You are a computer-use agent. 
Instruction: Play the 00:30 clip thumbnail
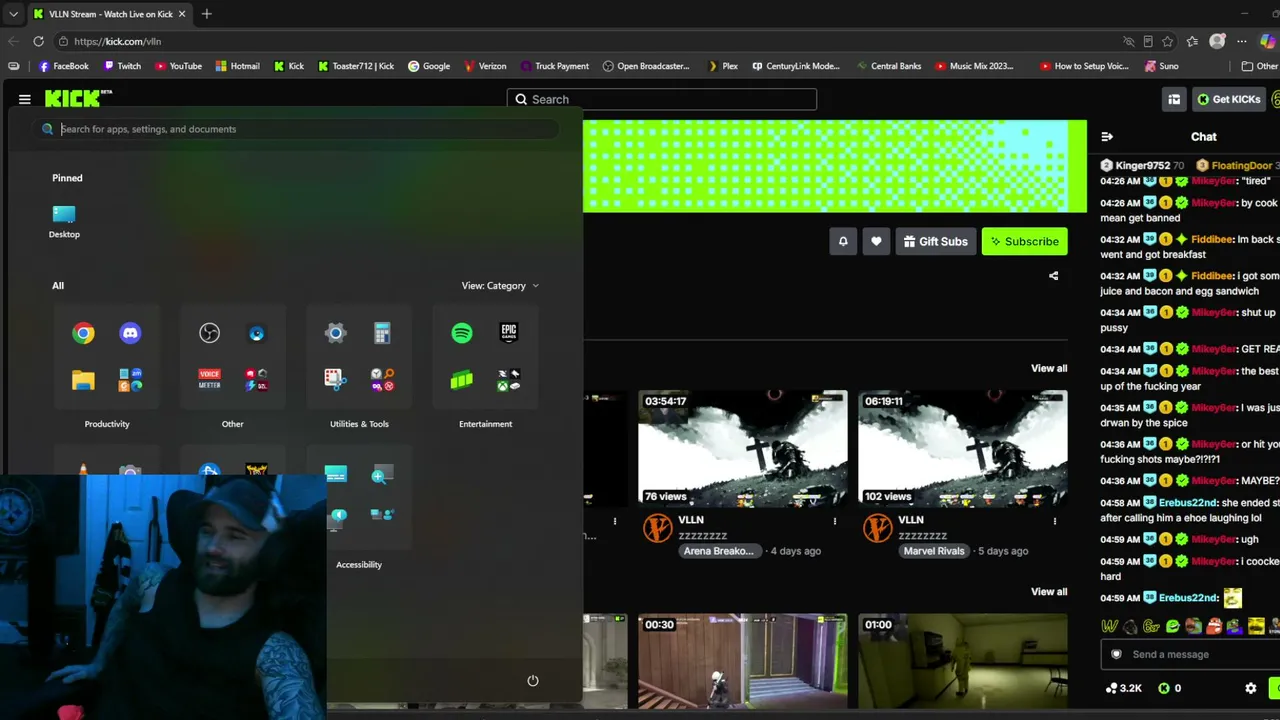click(x=743, y=661)
